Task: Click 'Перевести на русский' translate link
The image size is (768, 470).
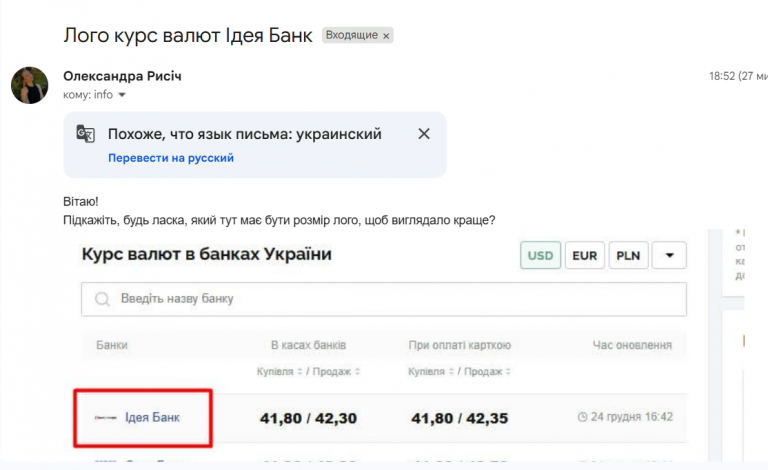Action: [x=171, y=158]
